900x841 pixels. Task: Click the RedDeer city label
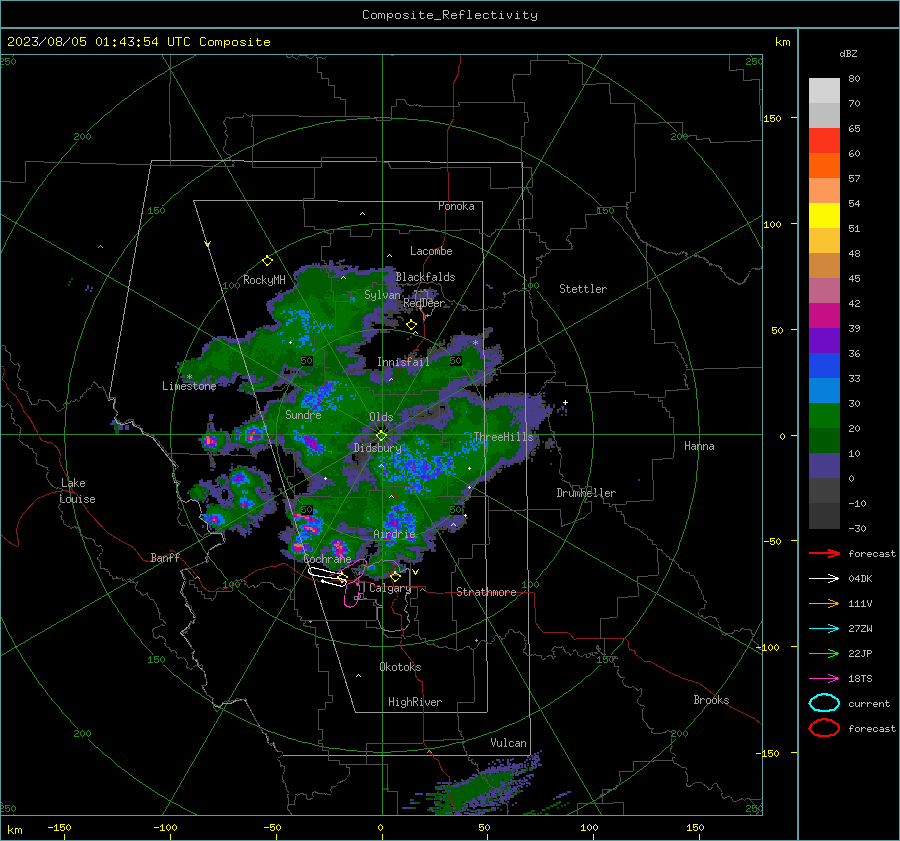point(424,303)
